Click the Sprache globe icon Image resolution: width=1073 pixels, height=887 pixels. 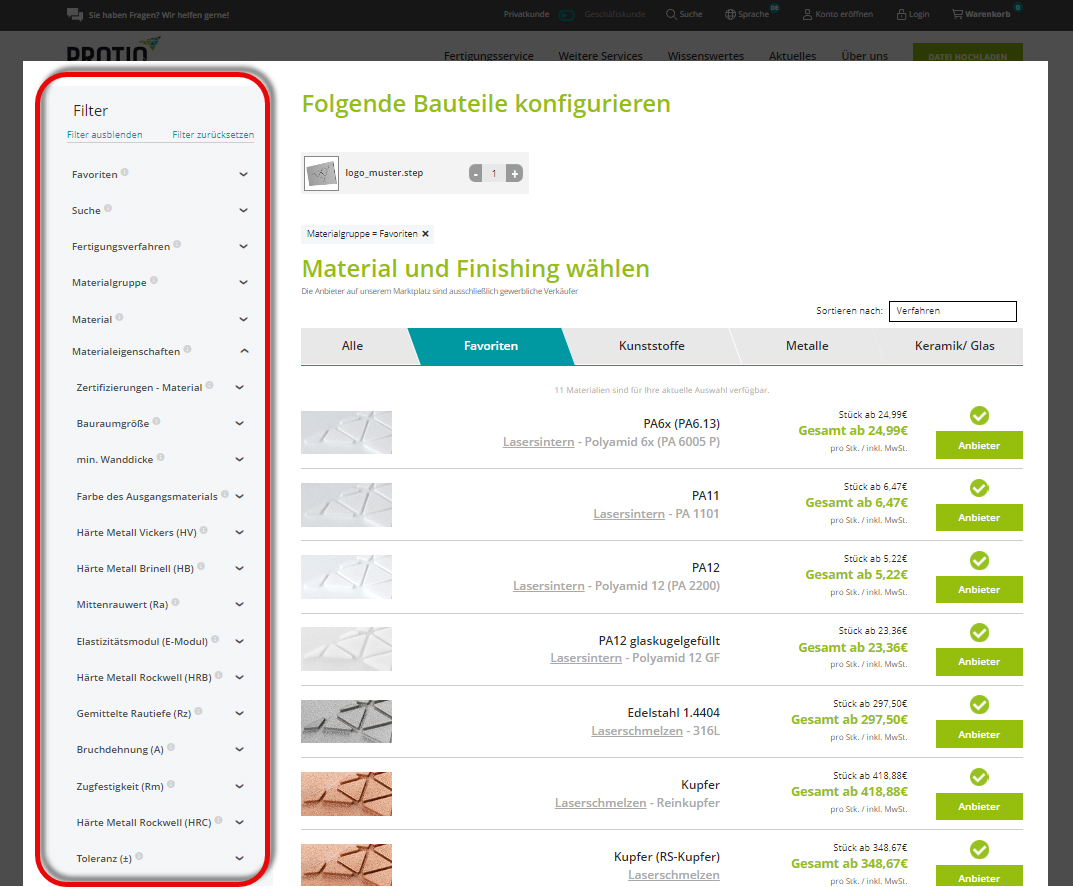[x=731, y=15]
